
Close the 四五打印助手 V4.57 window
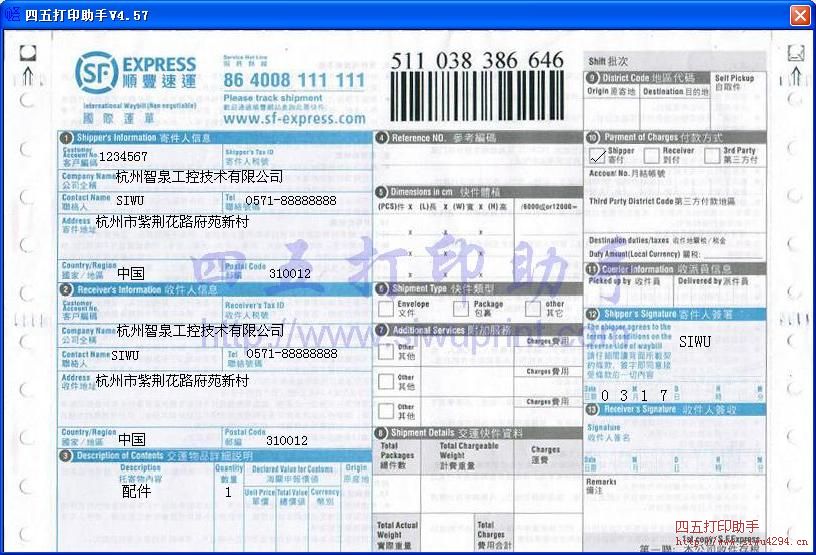pyautogui.click(x=800, y=15)
